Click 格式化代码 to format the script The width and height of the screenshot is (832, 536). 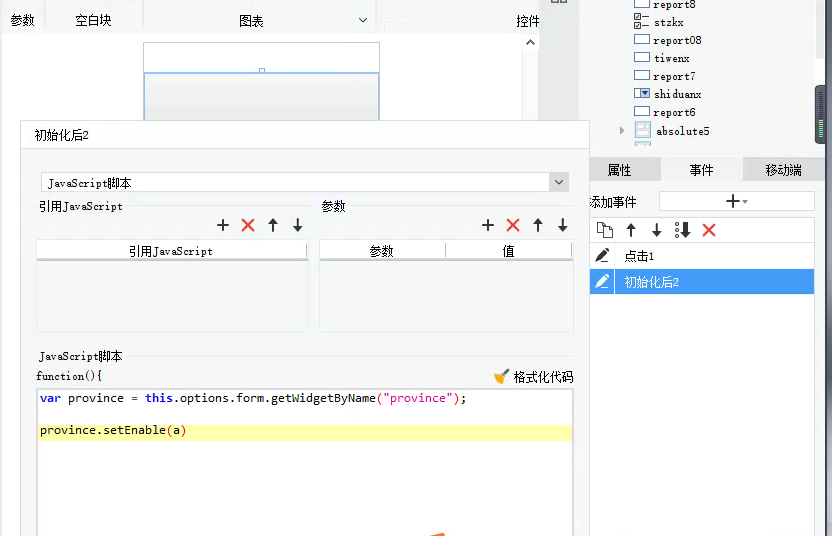tap(543, 377)
